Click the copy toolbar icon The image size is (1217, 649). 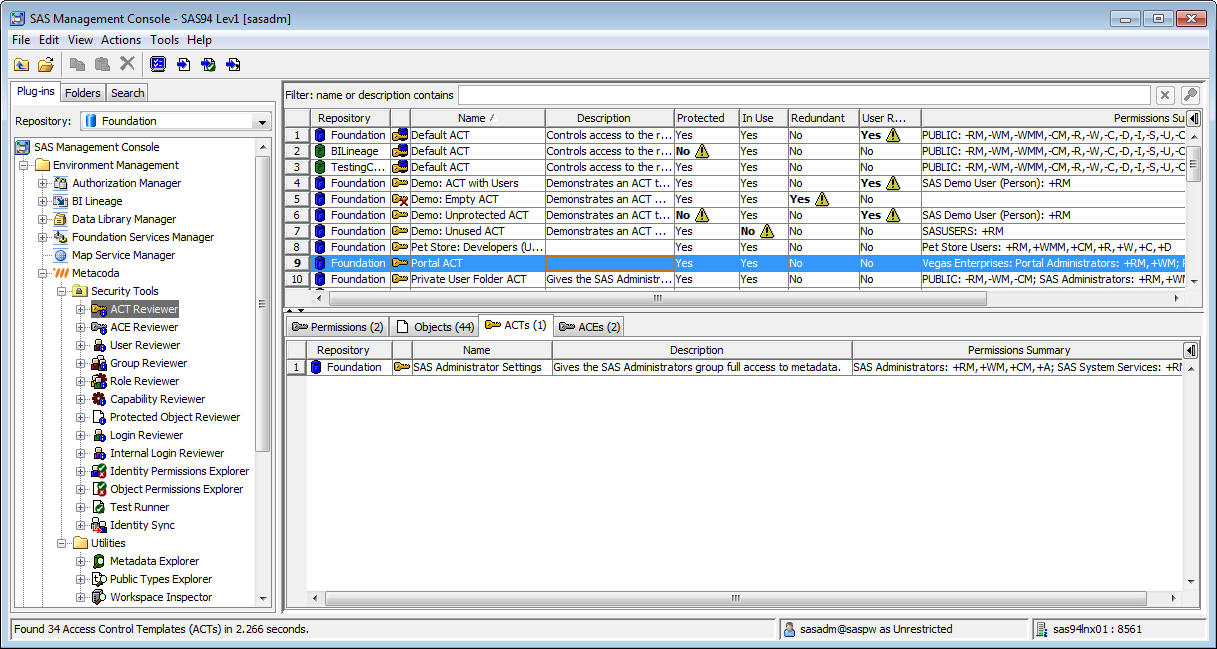pyautogui.click(x=79, y=64)
